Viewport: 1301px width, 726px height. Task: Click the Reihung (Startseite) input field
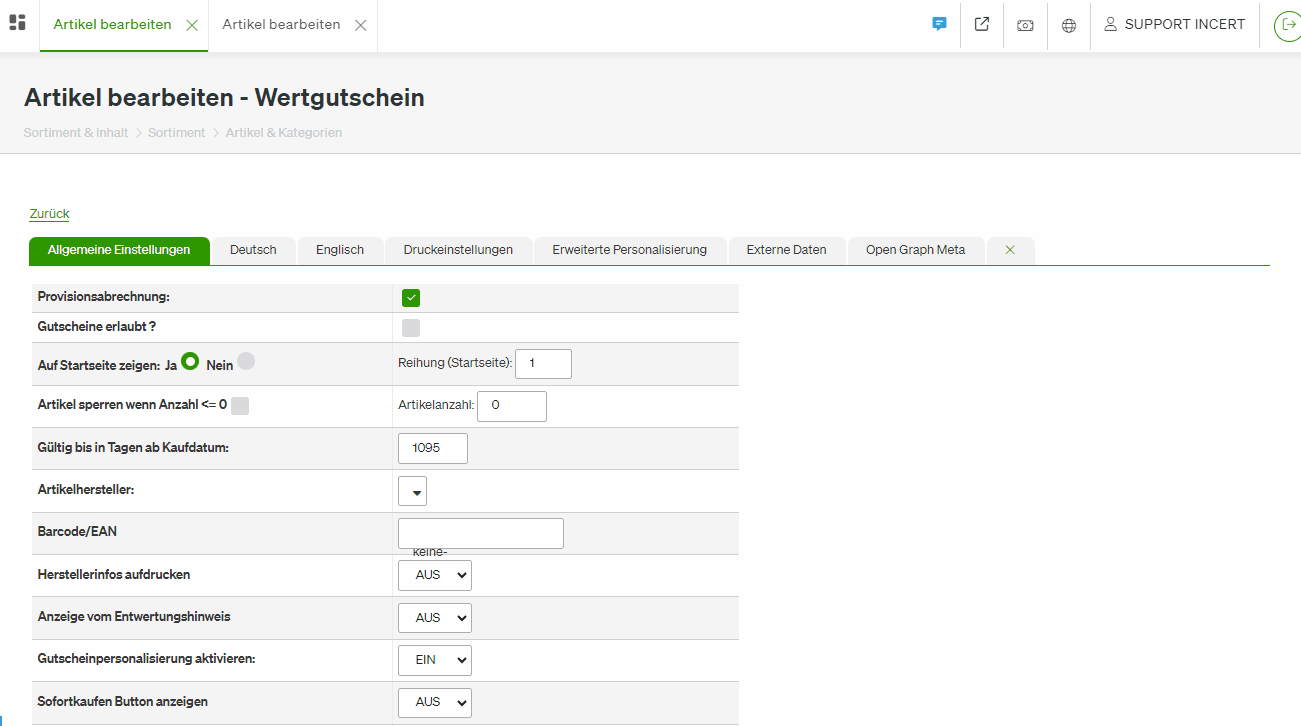543,364
